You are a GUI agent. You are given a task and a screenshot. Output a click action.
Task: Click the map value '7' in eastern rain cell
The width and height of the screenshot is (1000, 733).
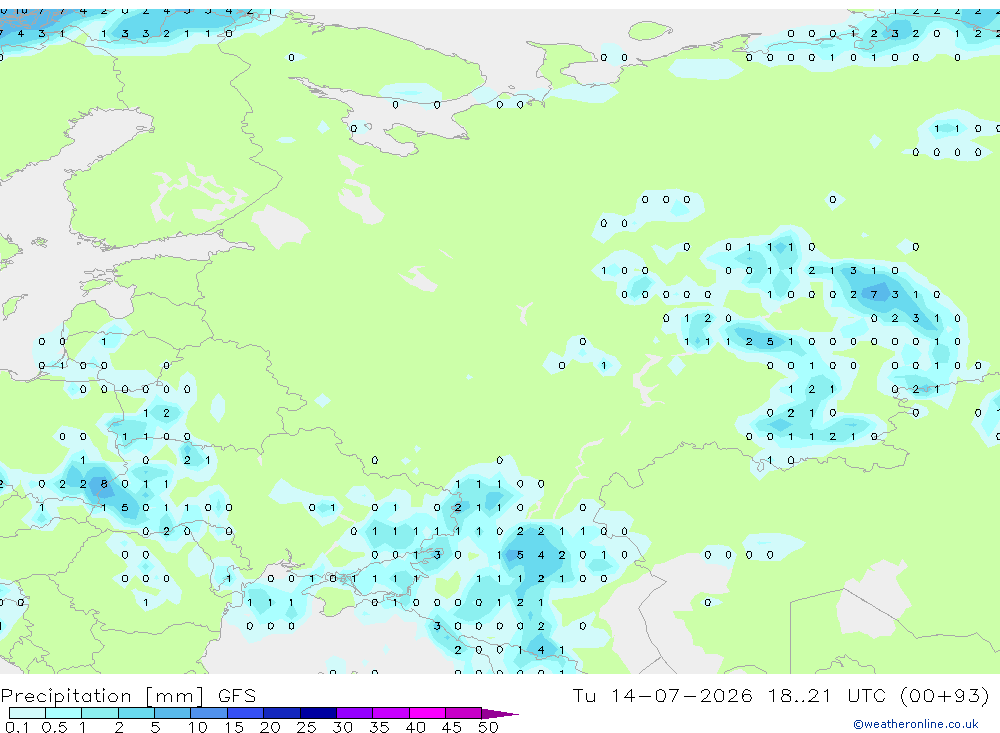click(874, 295)
